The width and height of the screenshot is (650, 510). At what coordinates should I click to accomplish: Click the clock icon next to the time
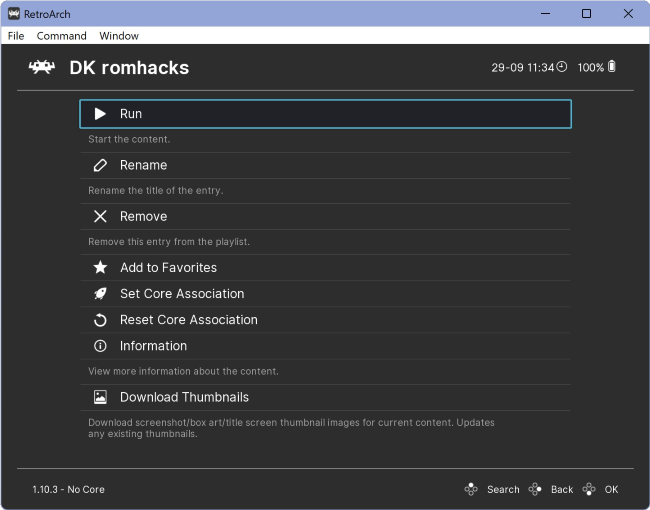tap(562, 67)
